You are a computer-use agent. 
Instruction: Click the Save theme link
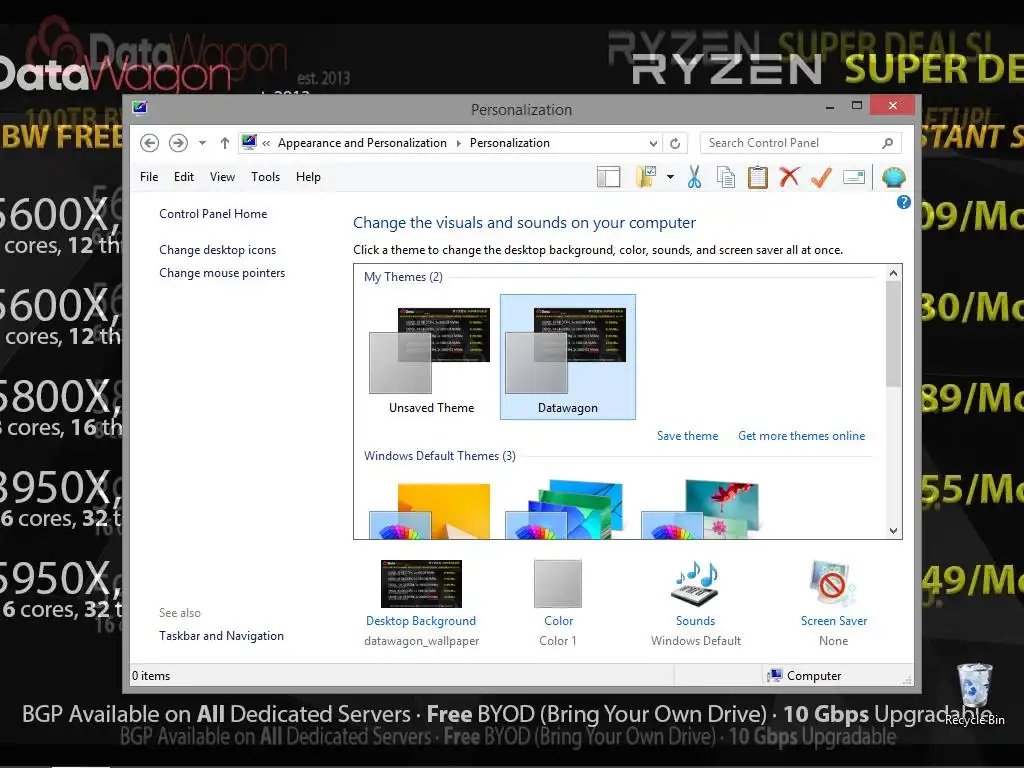click(687, 436)
